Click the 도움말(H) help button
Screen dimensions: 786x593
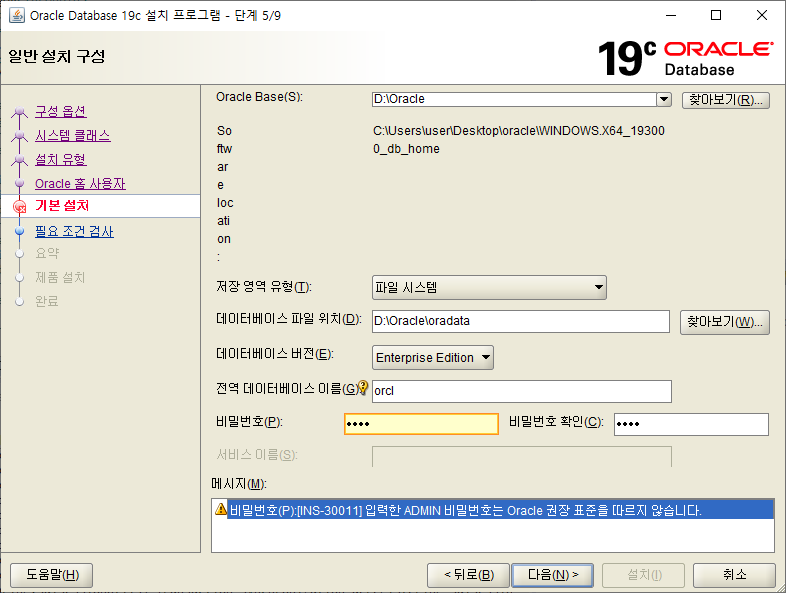pyautogui.click(x=52, y=574)
